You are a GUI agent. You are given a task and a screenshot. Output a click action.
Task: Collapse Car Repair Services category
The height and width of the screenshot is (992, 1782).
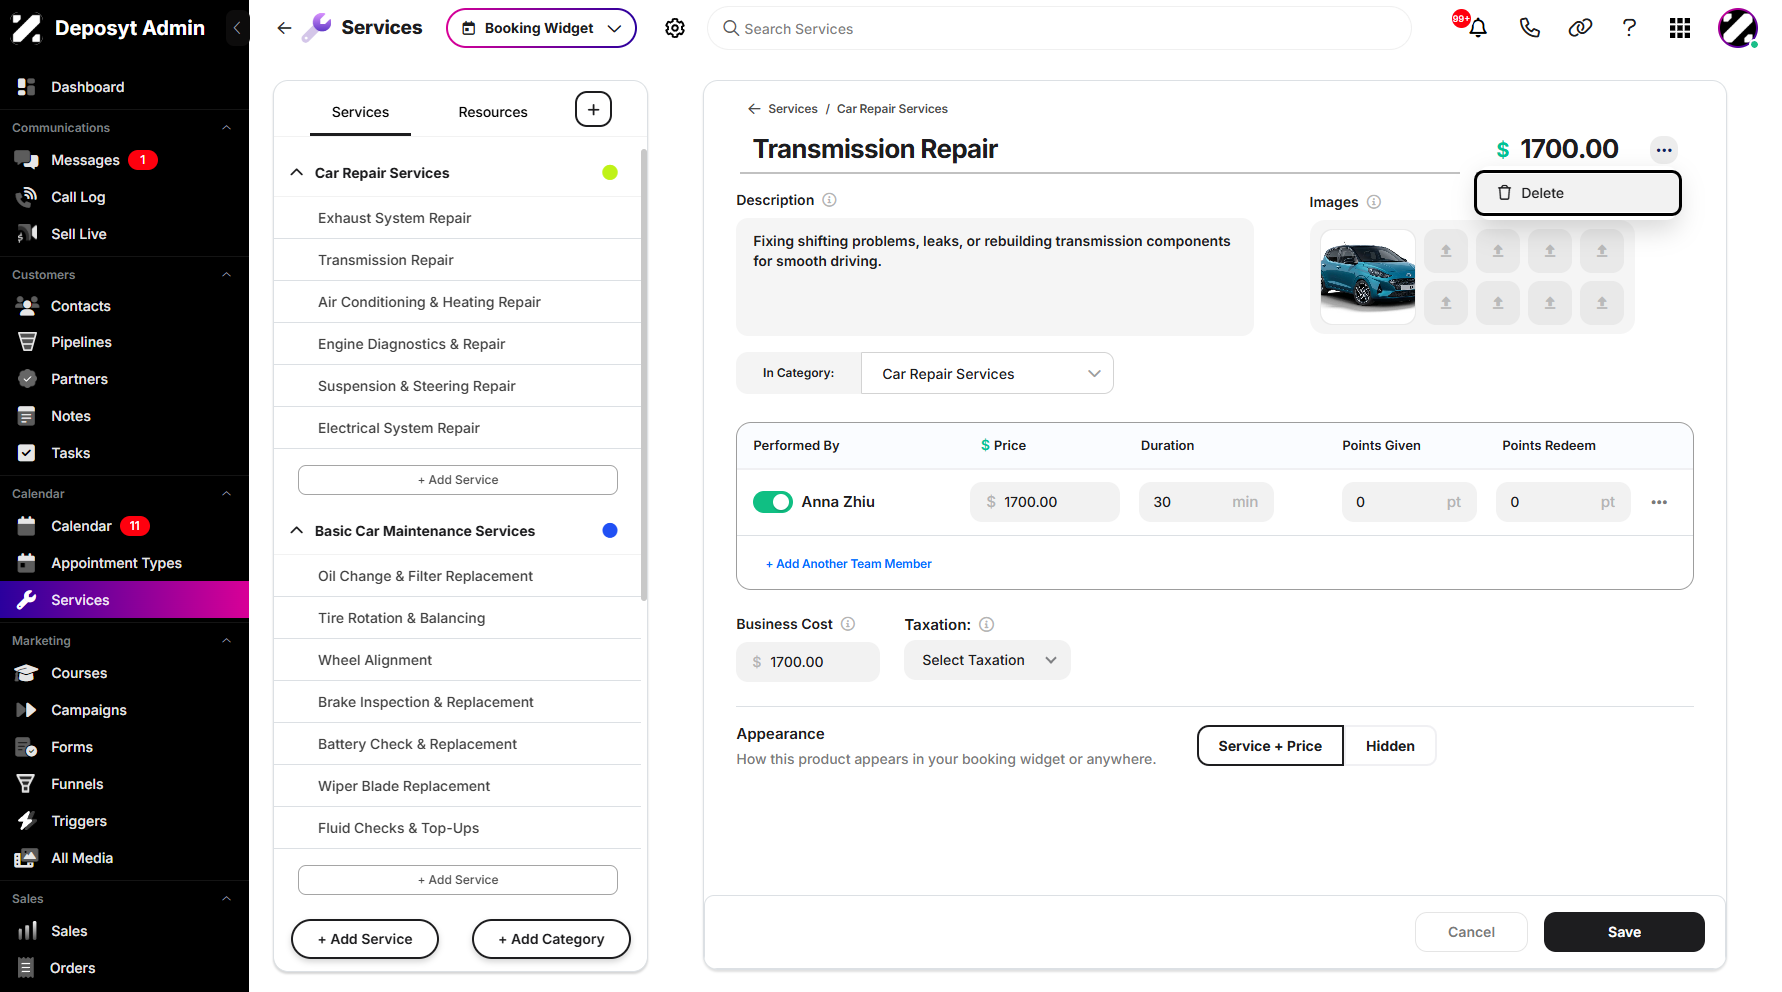point(296,173)
